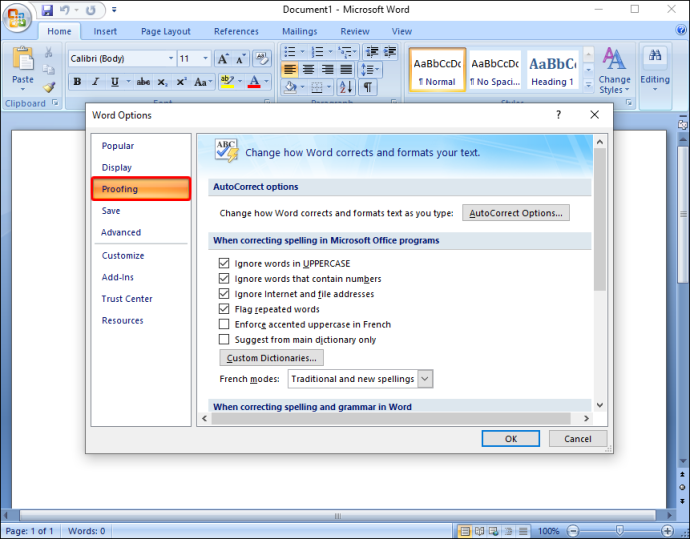This screenshot has width=690, height=539.
Task: Enable Enforce accented uppercase in French
Action: tap(224, 324)
